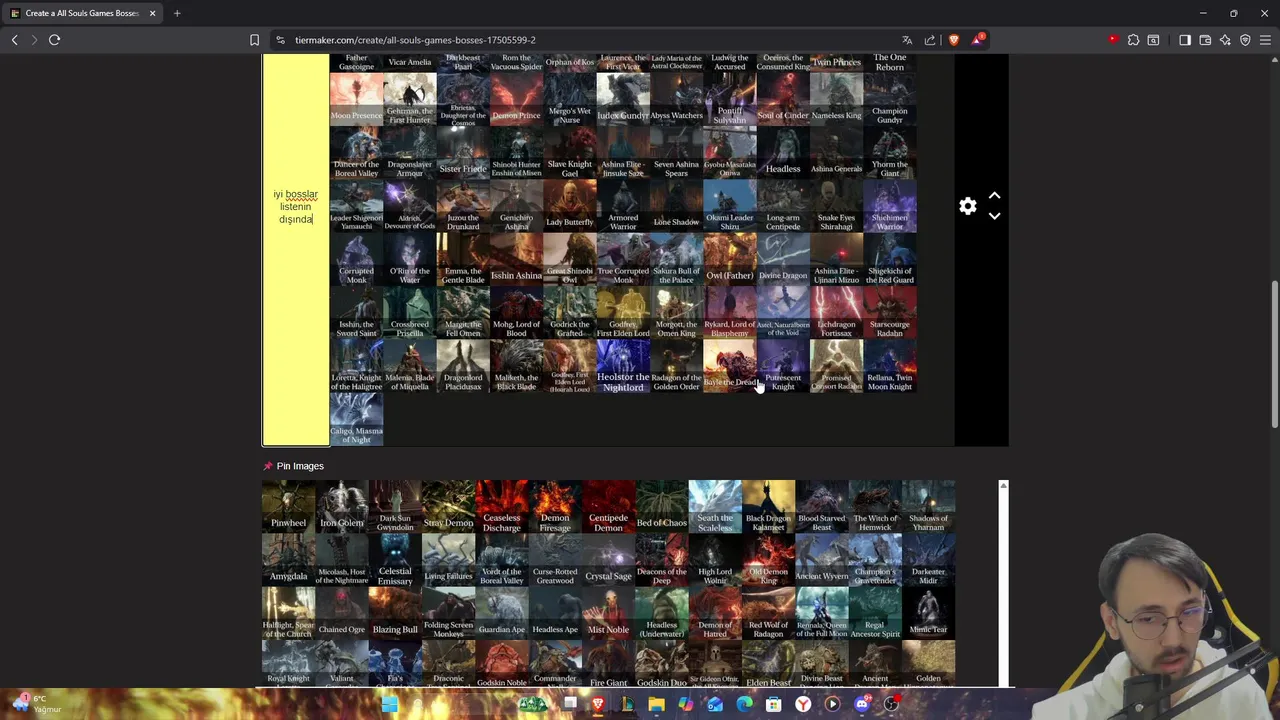The image size is (1280, 720).
Task: Move the tier row up with the arrow
Action: (994, 196)
